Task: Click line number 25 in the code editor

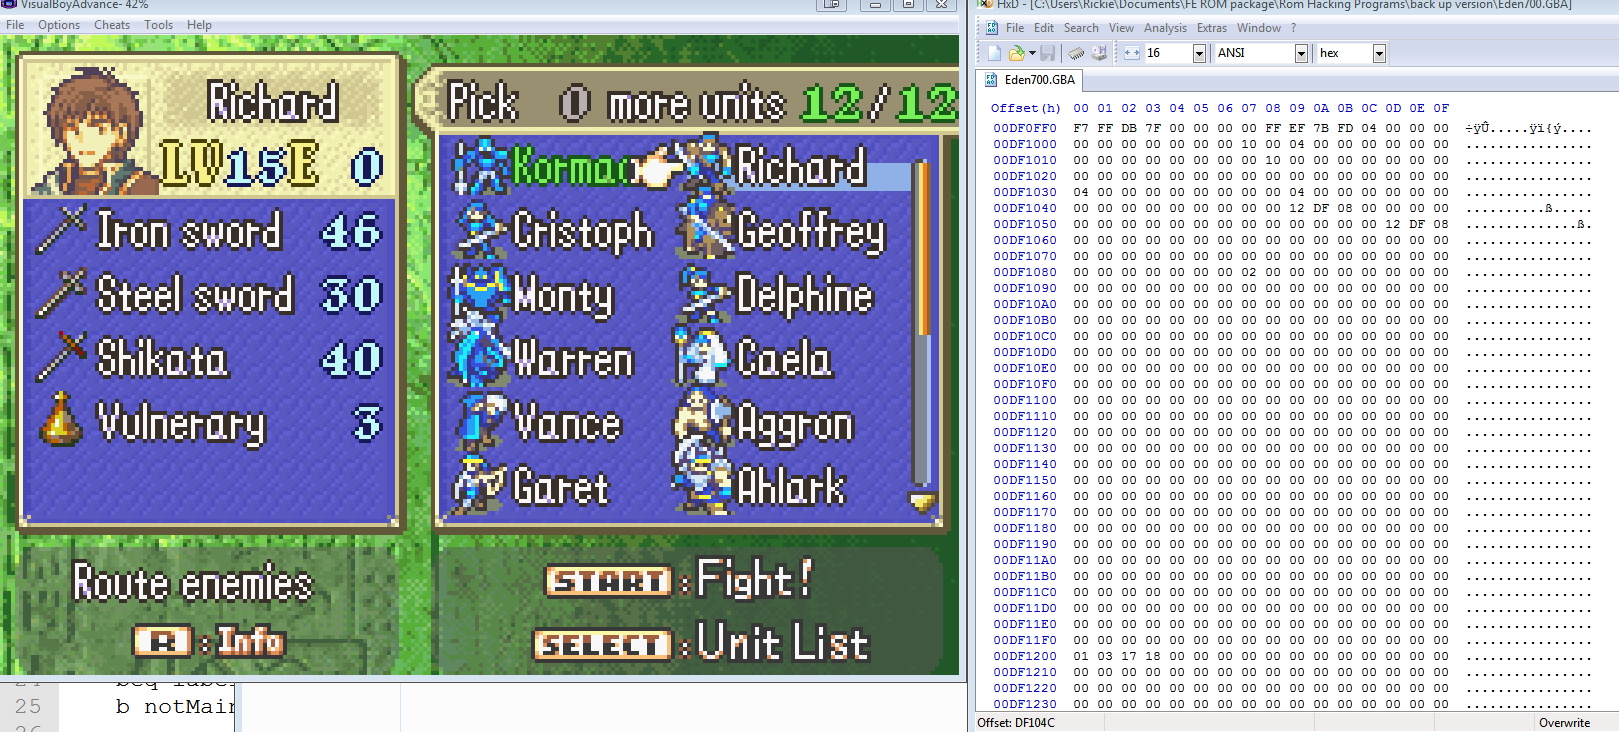Action: point(28,706)
